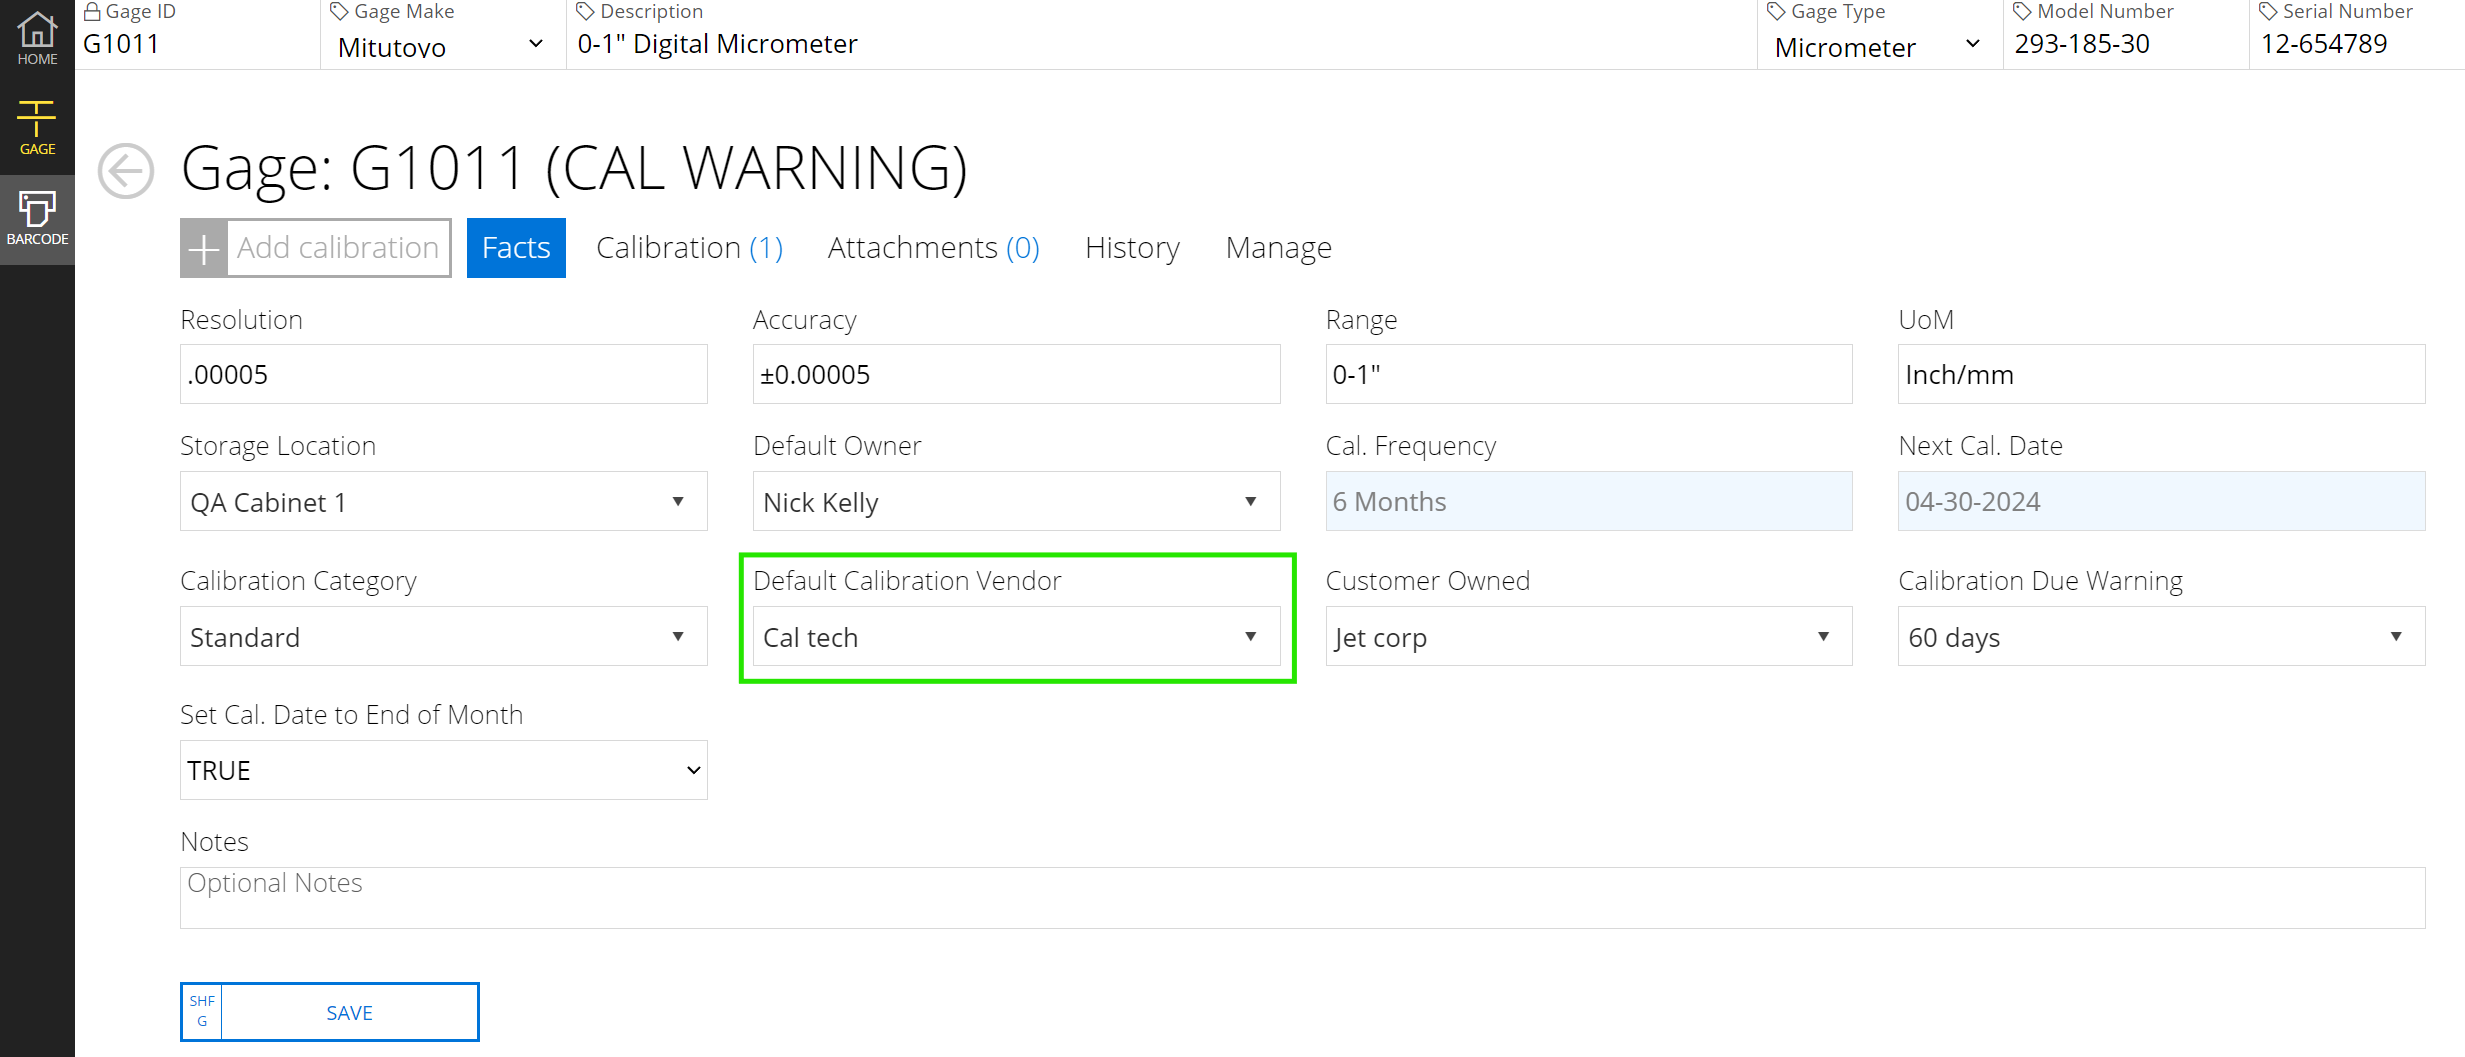Click the Description field in header
Viewport: 2465px width, 1057px height.
tap(1161, 44)
